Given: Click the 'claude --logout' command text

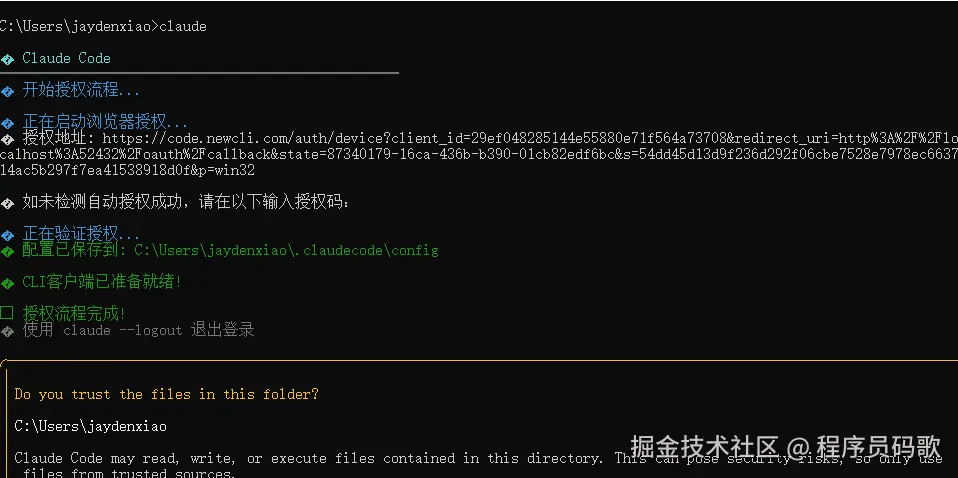Looking at the screenshot, I should 123,330.
